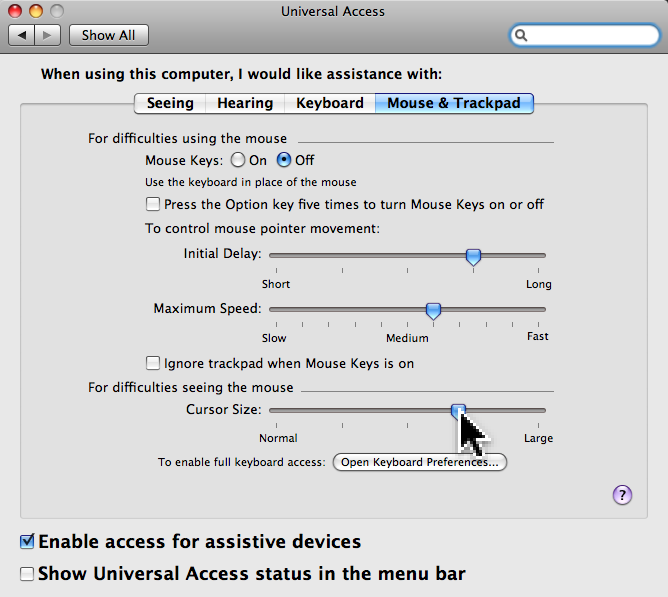Screen dimensions: 668x597
Task: Check Ignore trackpad when Mouse Keys is on
Action: (153, 363)
